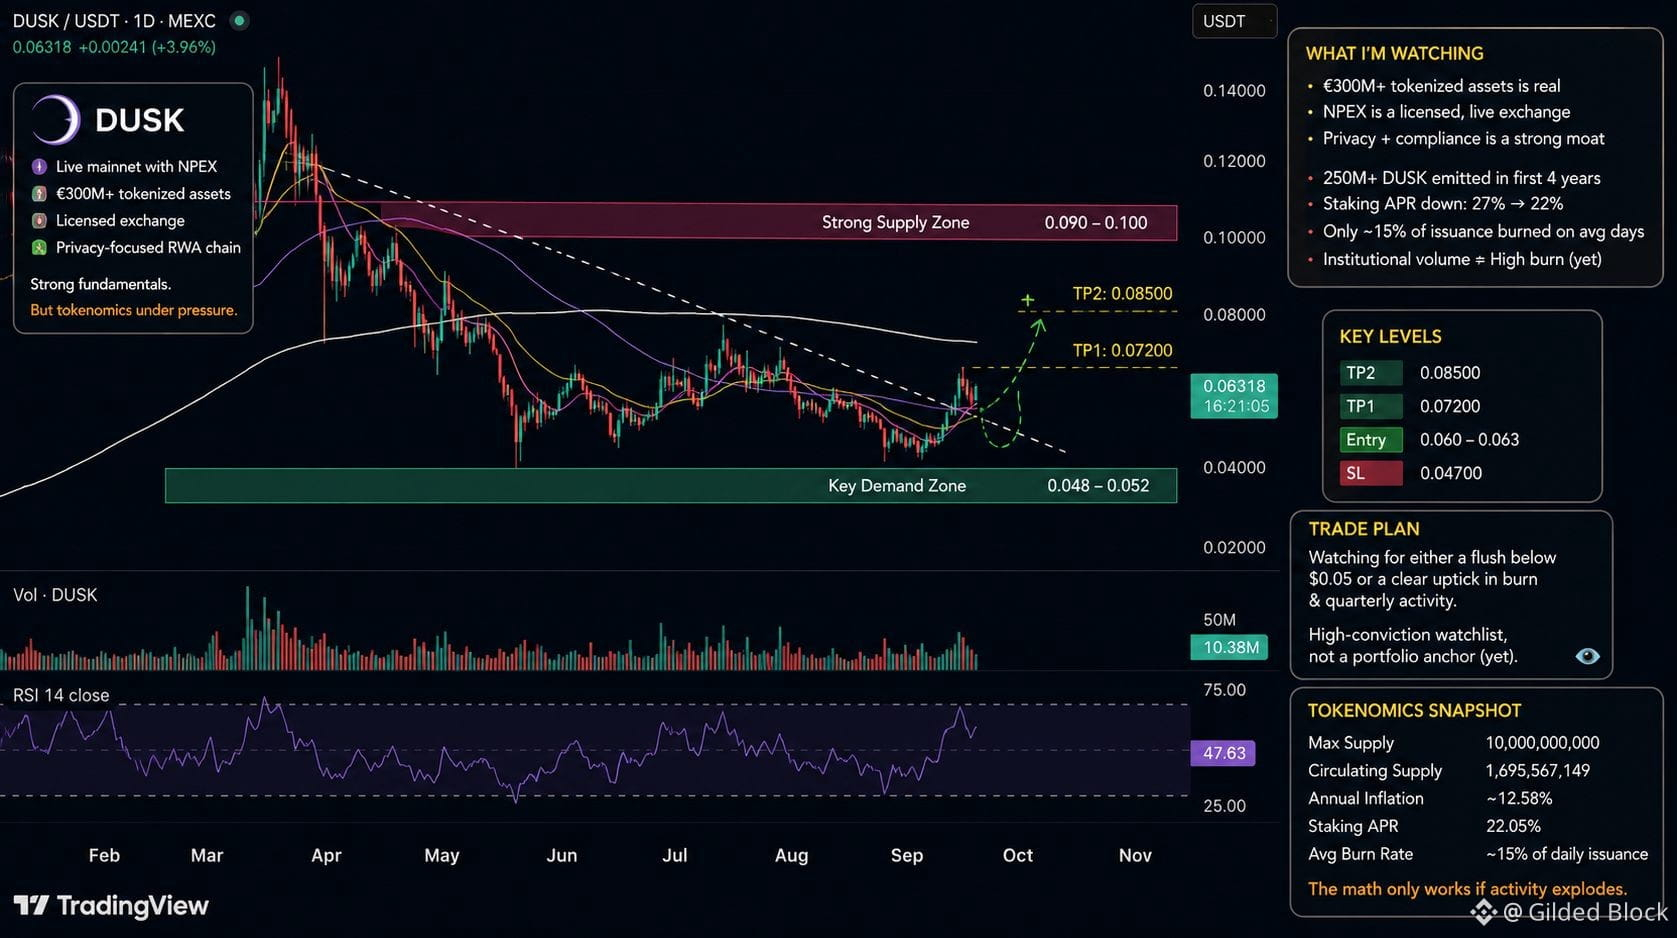The width and height of the screenshot is (1677, 938).
Task: Click the Annual Inflation value ~12.58%
Action: (x=1519, y=799)
